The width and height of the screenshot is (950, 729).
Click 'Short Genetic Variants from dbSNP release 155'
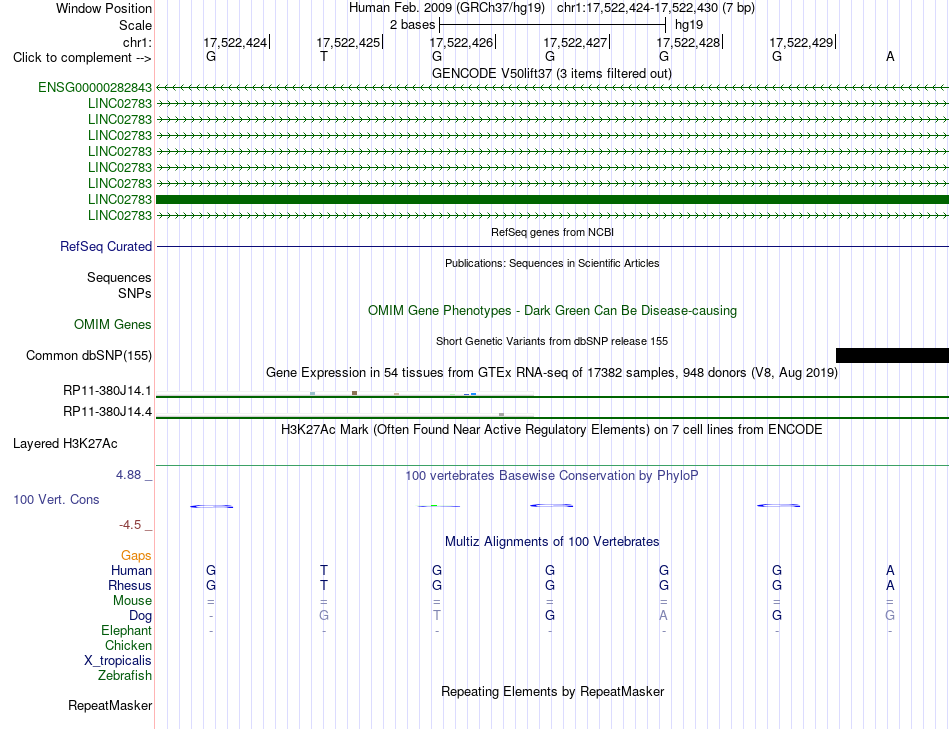pos(552,341)
